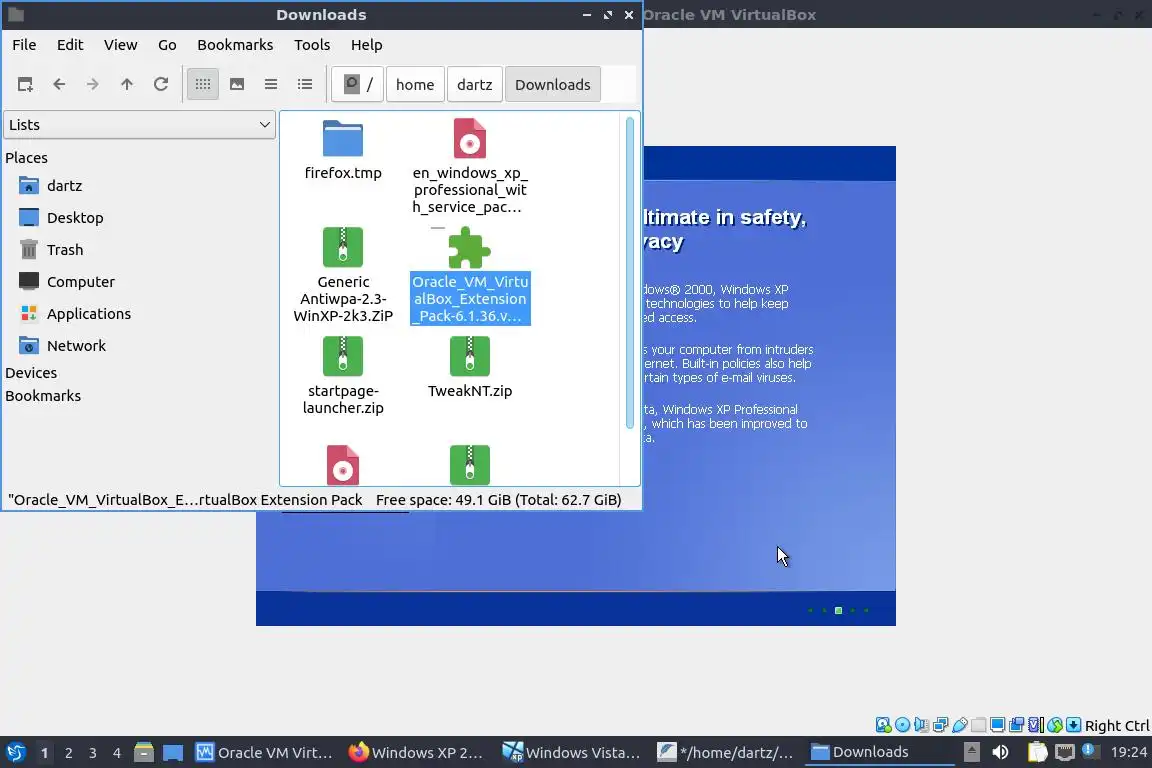Image resolution: width=1152 pixels, height=768 pixels.
Task: Click VirtualBox shared folders indicator
Action: pos(979,725)
